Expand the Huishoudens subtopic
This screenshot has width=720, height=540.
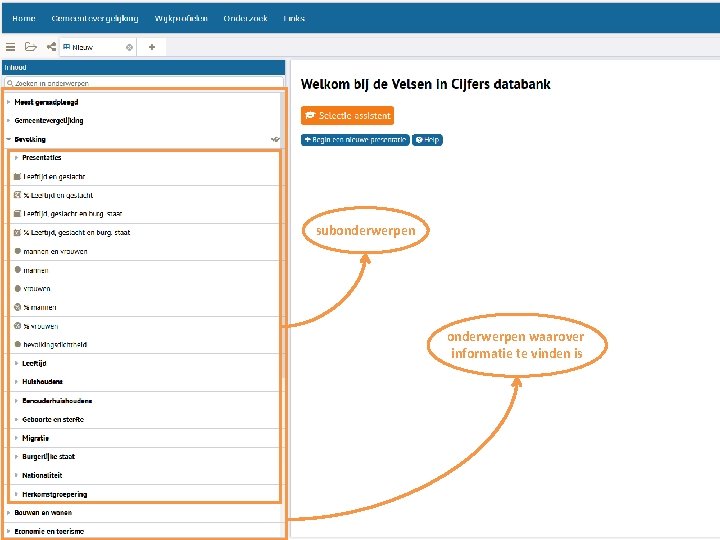pos(16,382)
